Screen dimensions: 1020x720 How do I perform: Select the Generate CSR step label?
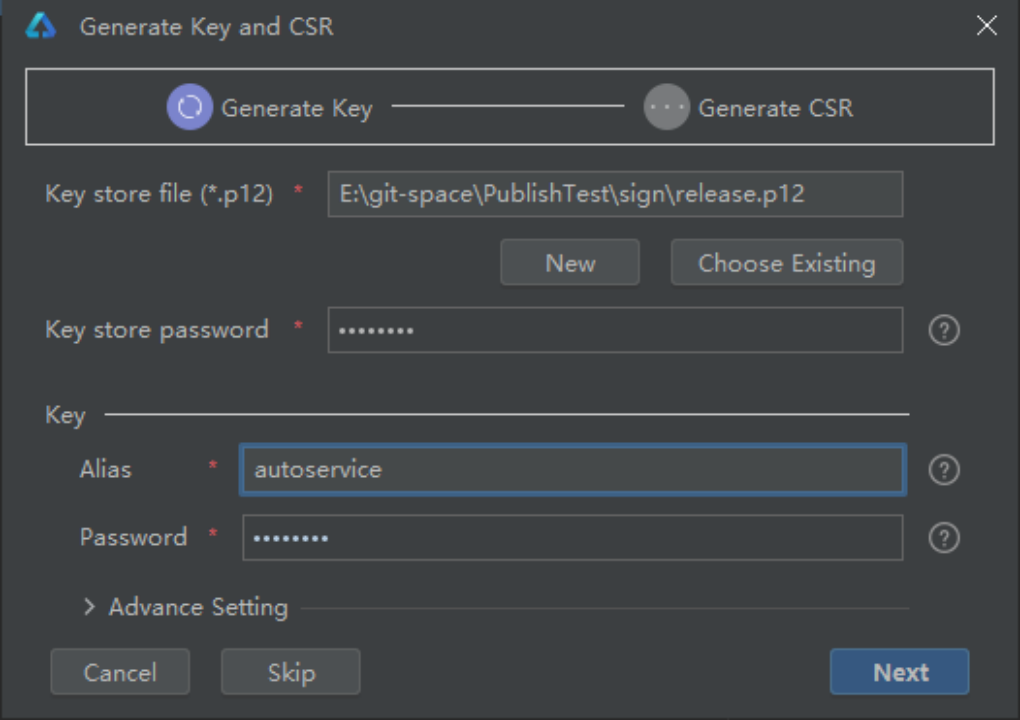775,108
